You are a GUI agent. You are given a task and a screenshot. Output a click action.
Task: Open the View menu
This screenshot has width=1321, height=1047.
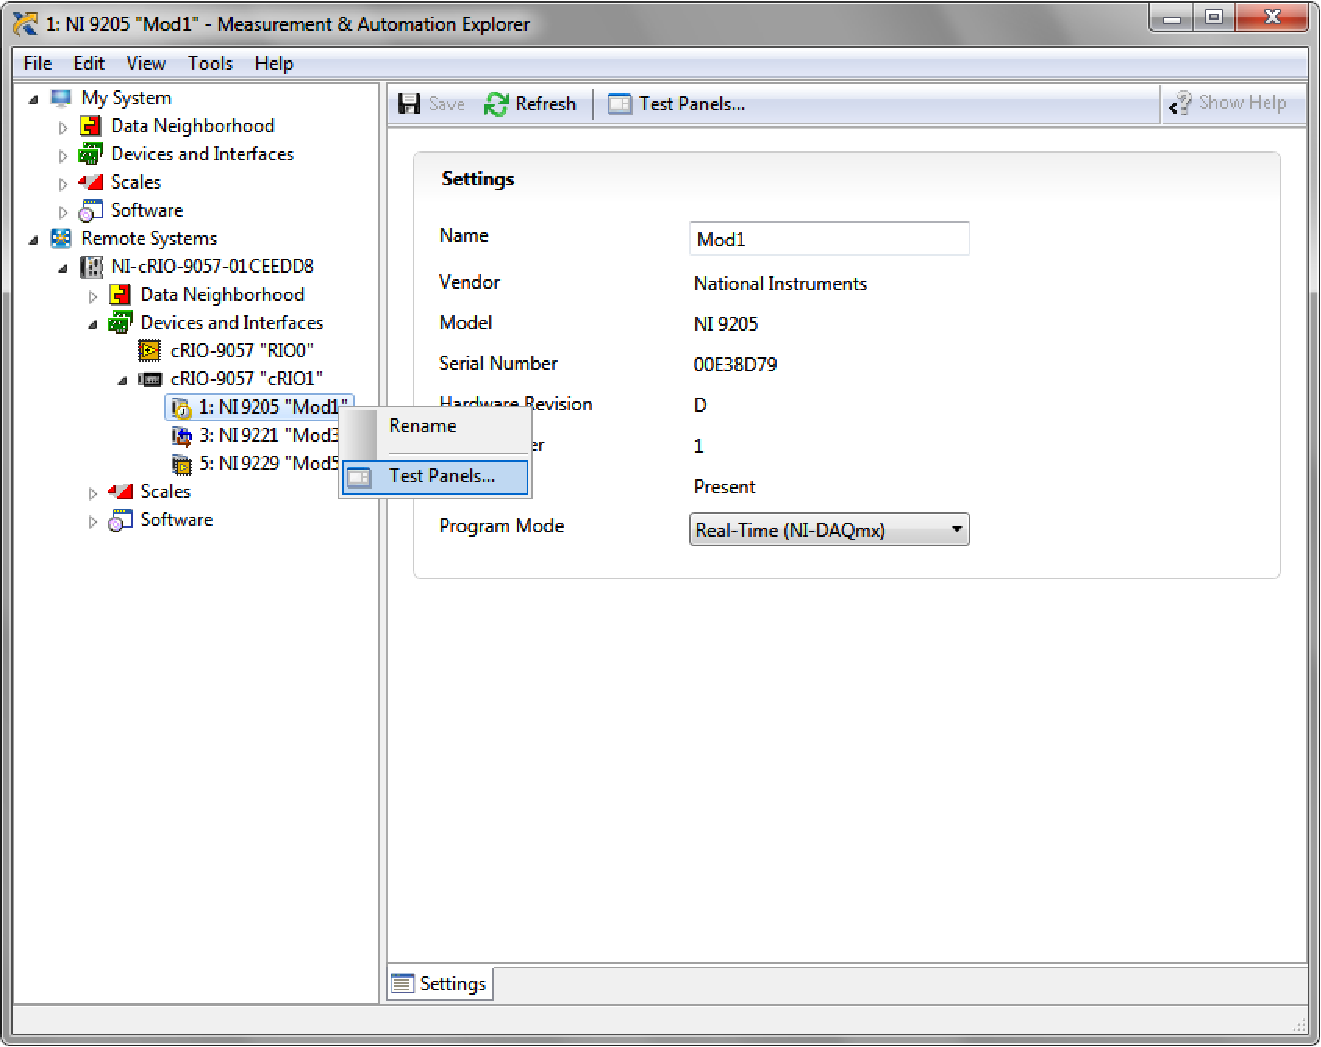pos(146,63)
